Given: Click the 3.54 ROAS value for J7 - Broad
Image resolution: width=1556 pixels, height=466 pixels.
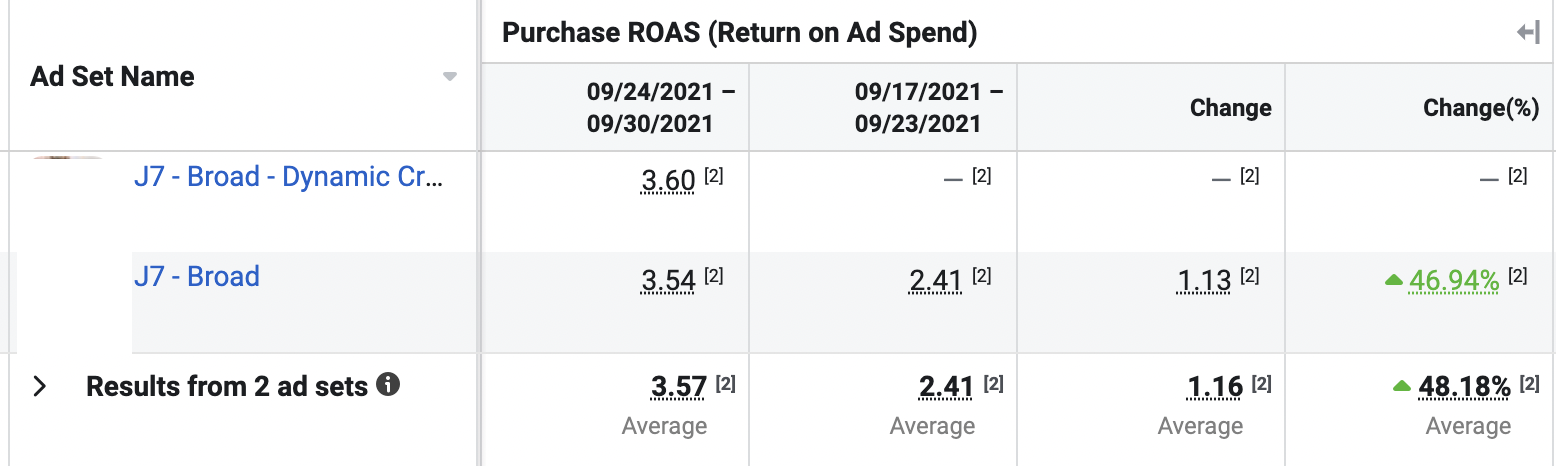Looking at the screenshot, I should click(x=667, y=281).
